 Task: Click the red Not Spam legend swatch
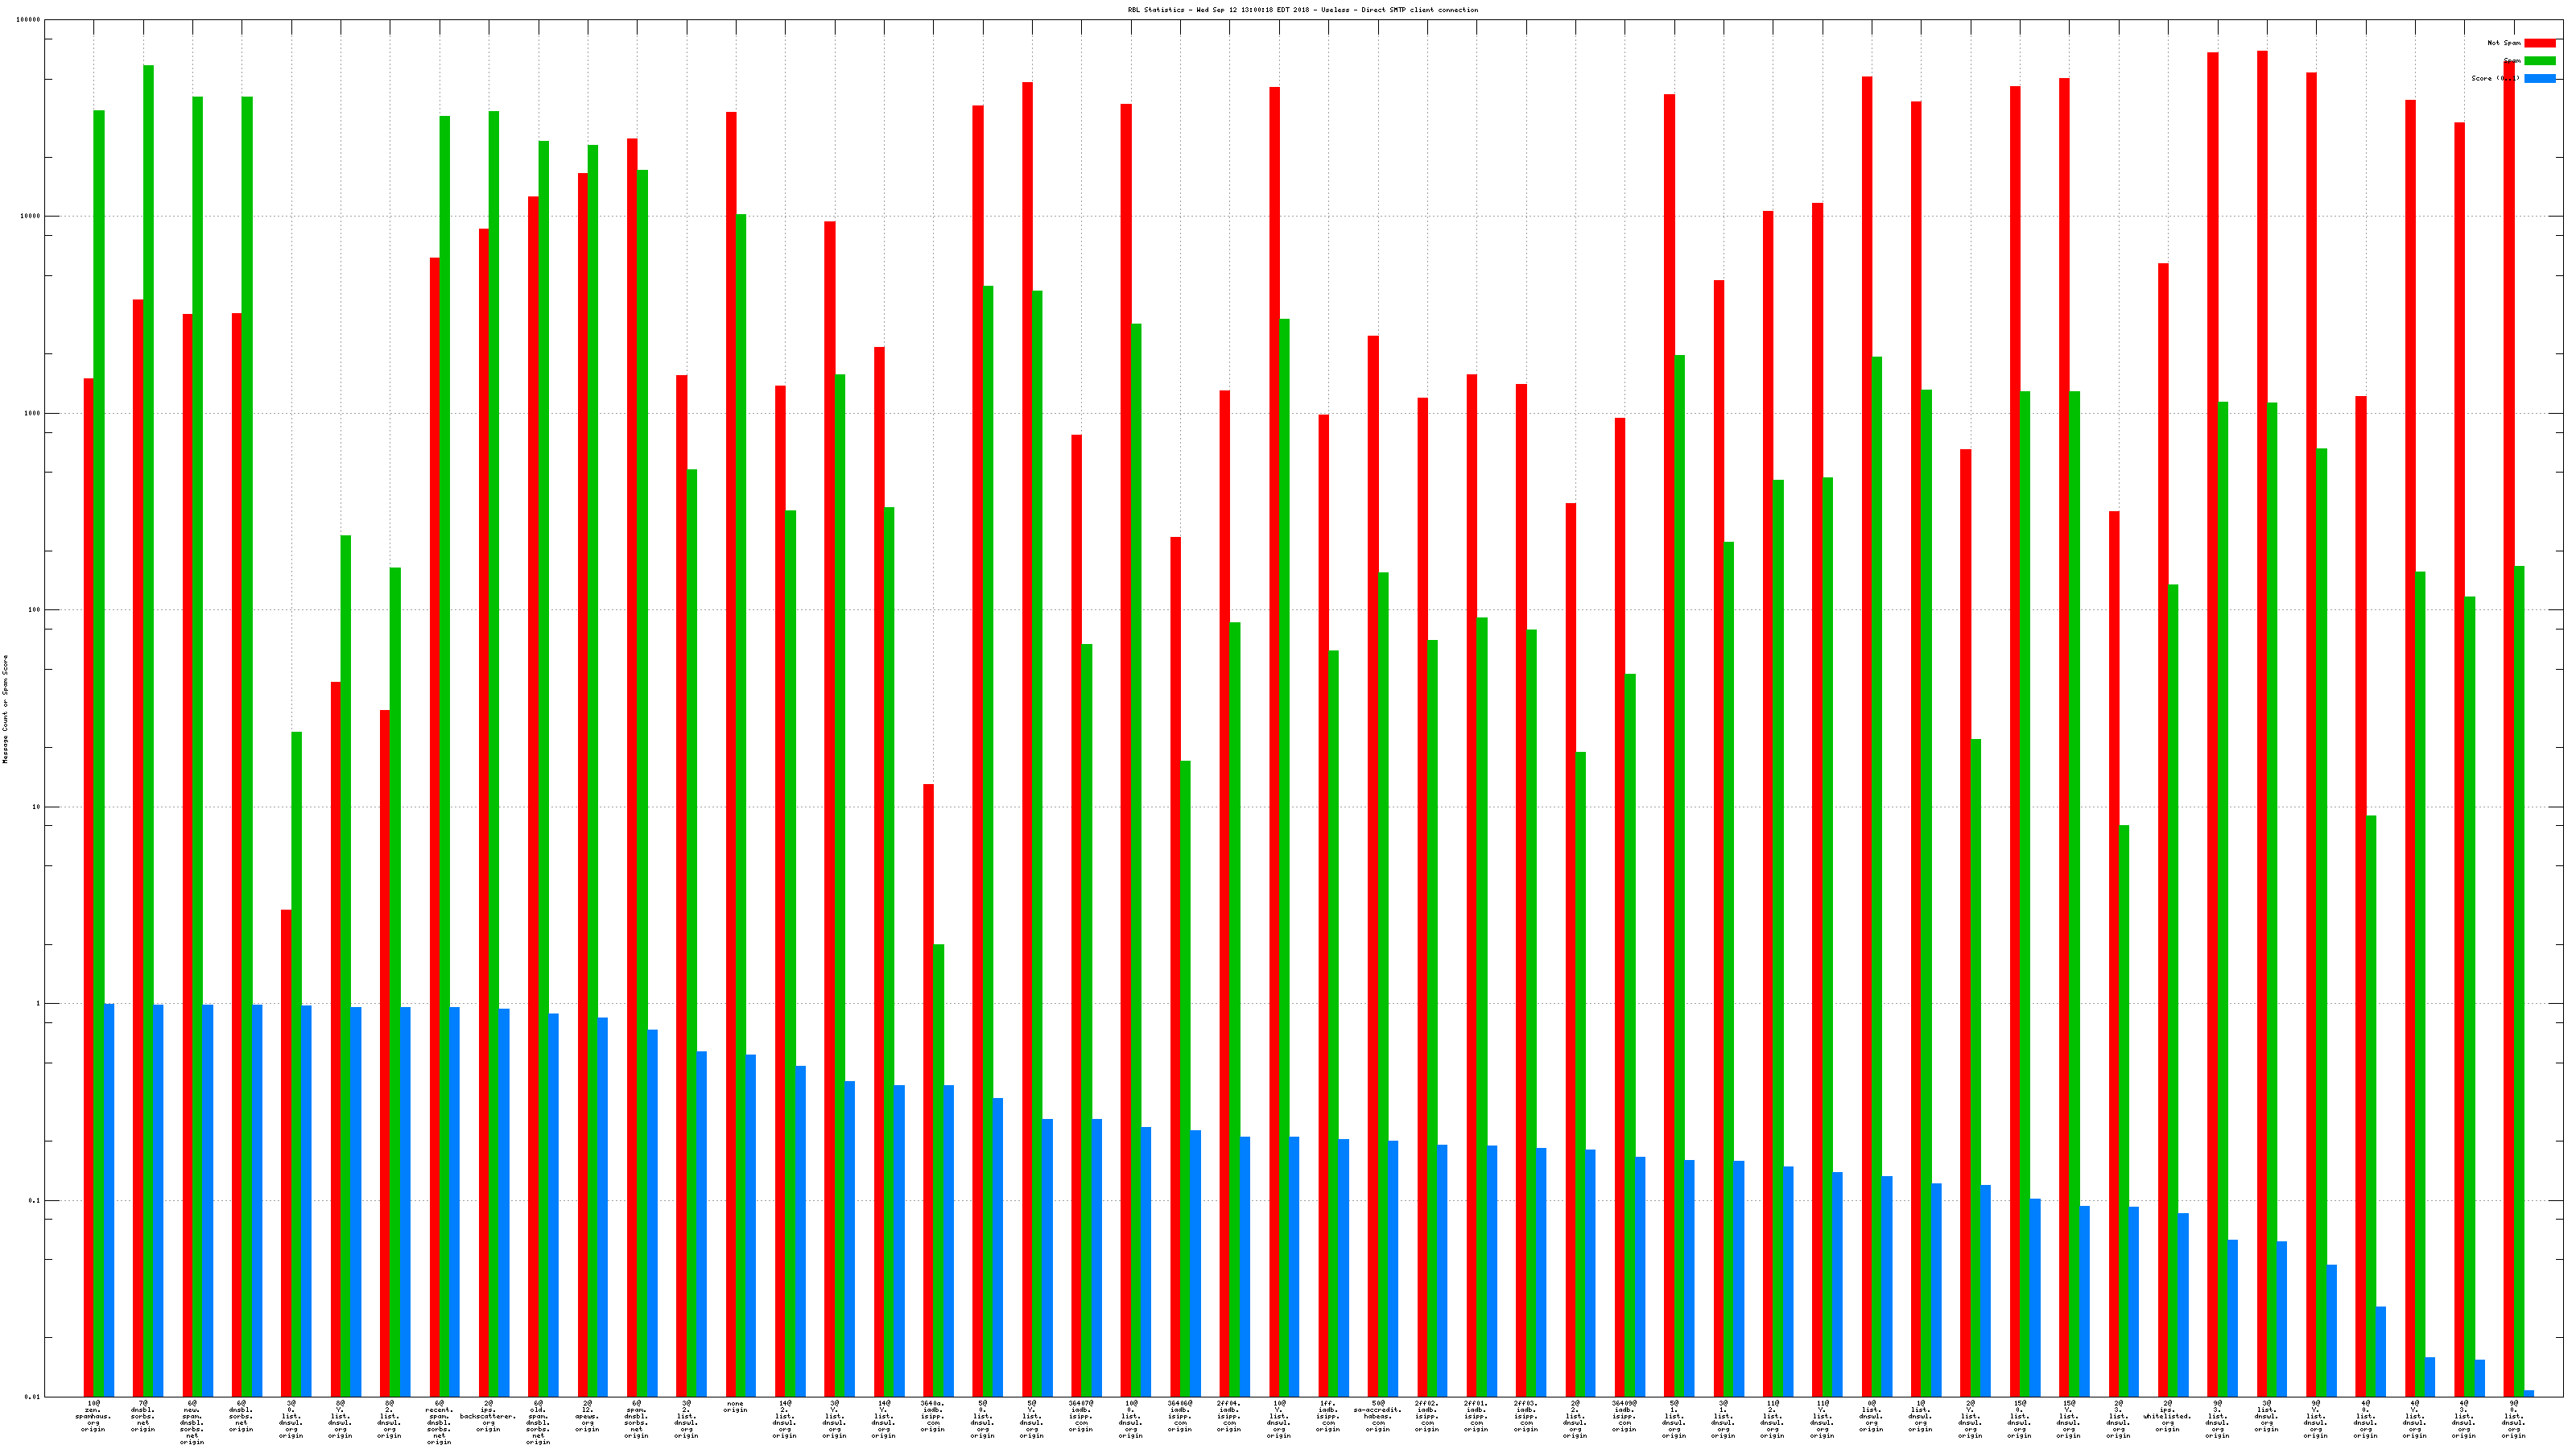coord(2539,43)
